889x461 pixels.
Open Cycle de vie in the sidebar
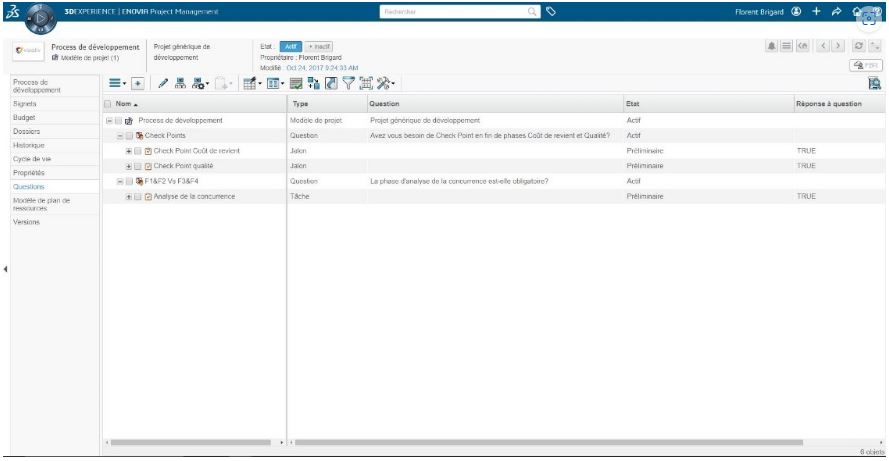pyautogui.click(x=32, y=159)
